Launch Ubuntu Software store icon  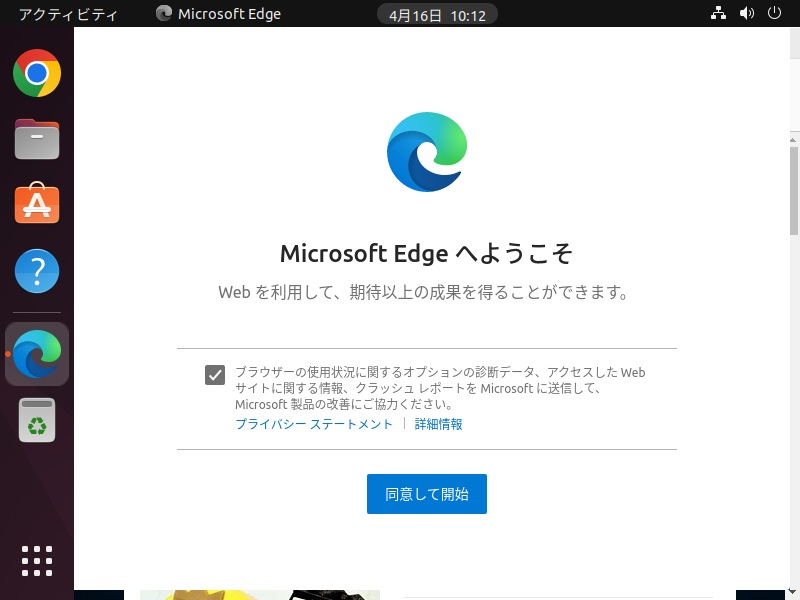click(37, 203)
